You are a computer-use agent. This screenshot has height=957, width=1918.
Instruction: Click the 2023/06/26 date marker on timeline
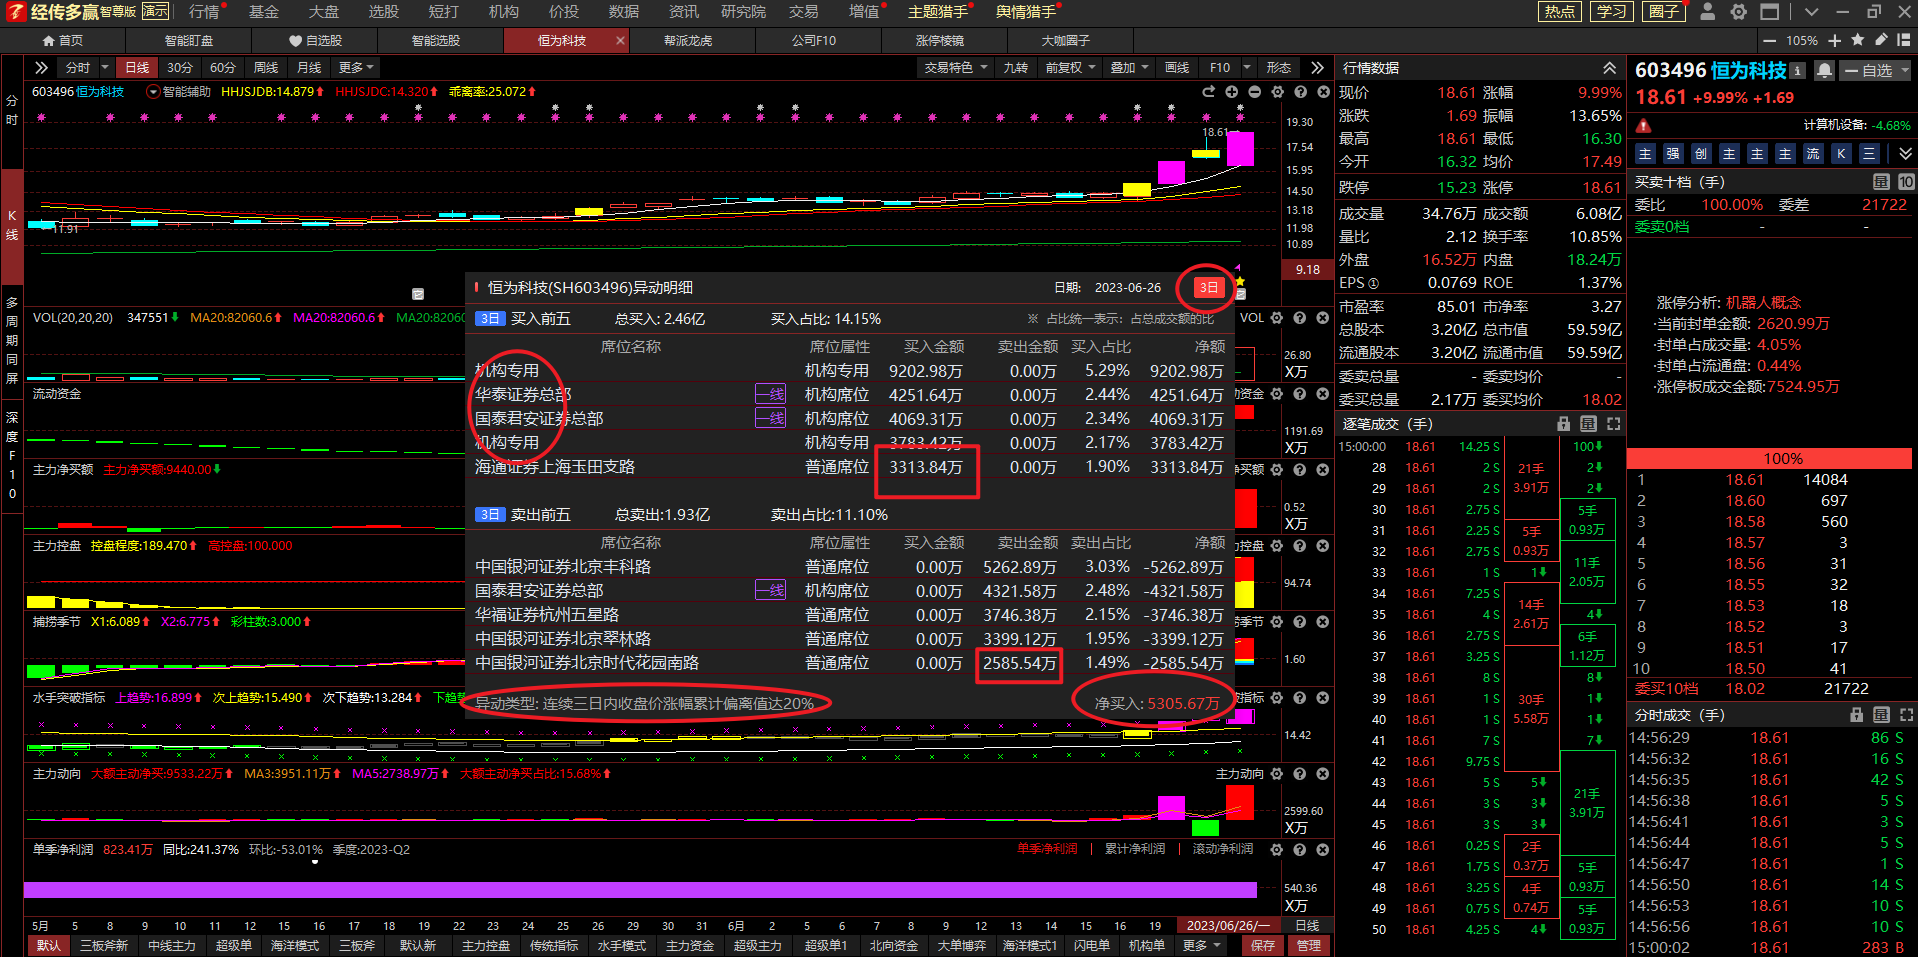coord(1228,926)
